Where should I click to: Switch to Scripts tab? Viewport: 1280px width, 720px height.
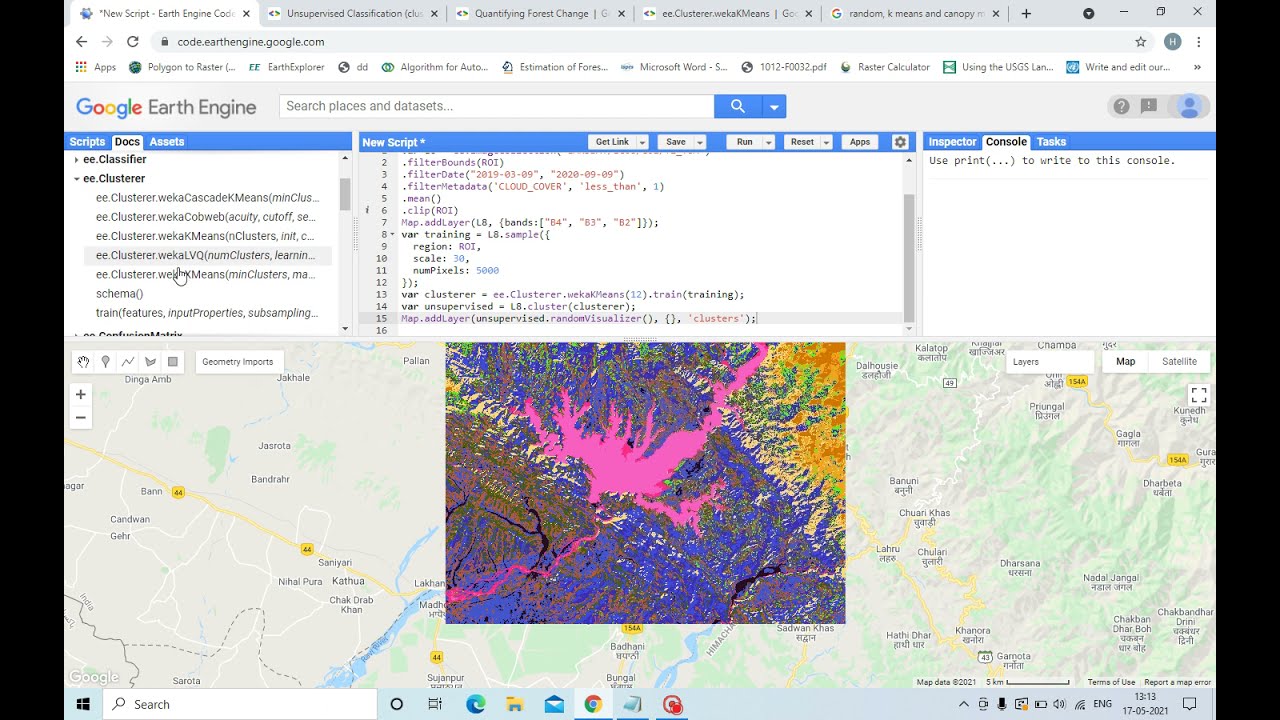coord(87,142)
